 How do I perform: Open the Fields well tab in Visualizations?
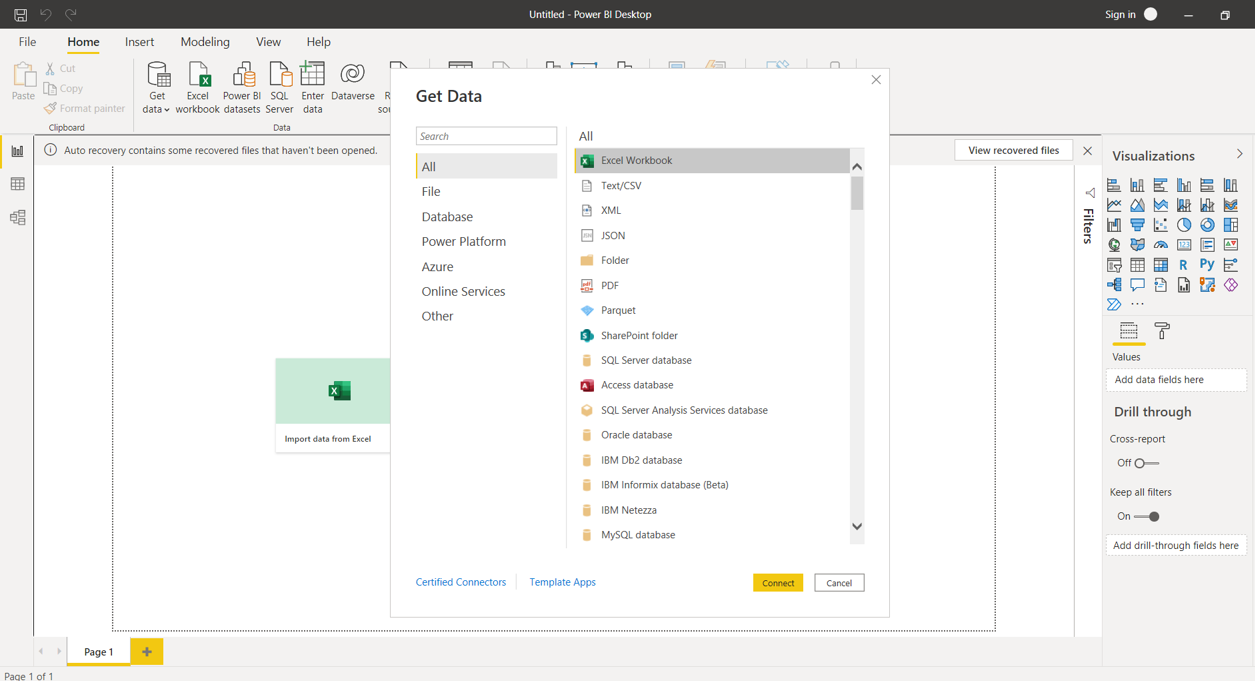[1129, 331]
